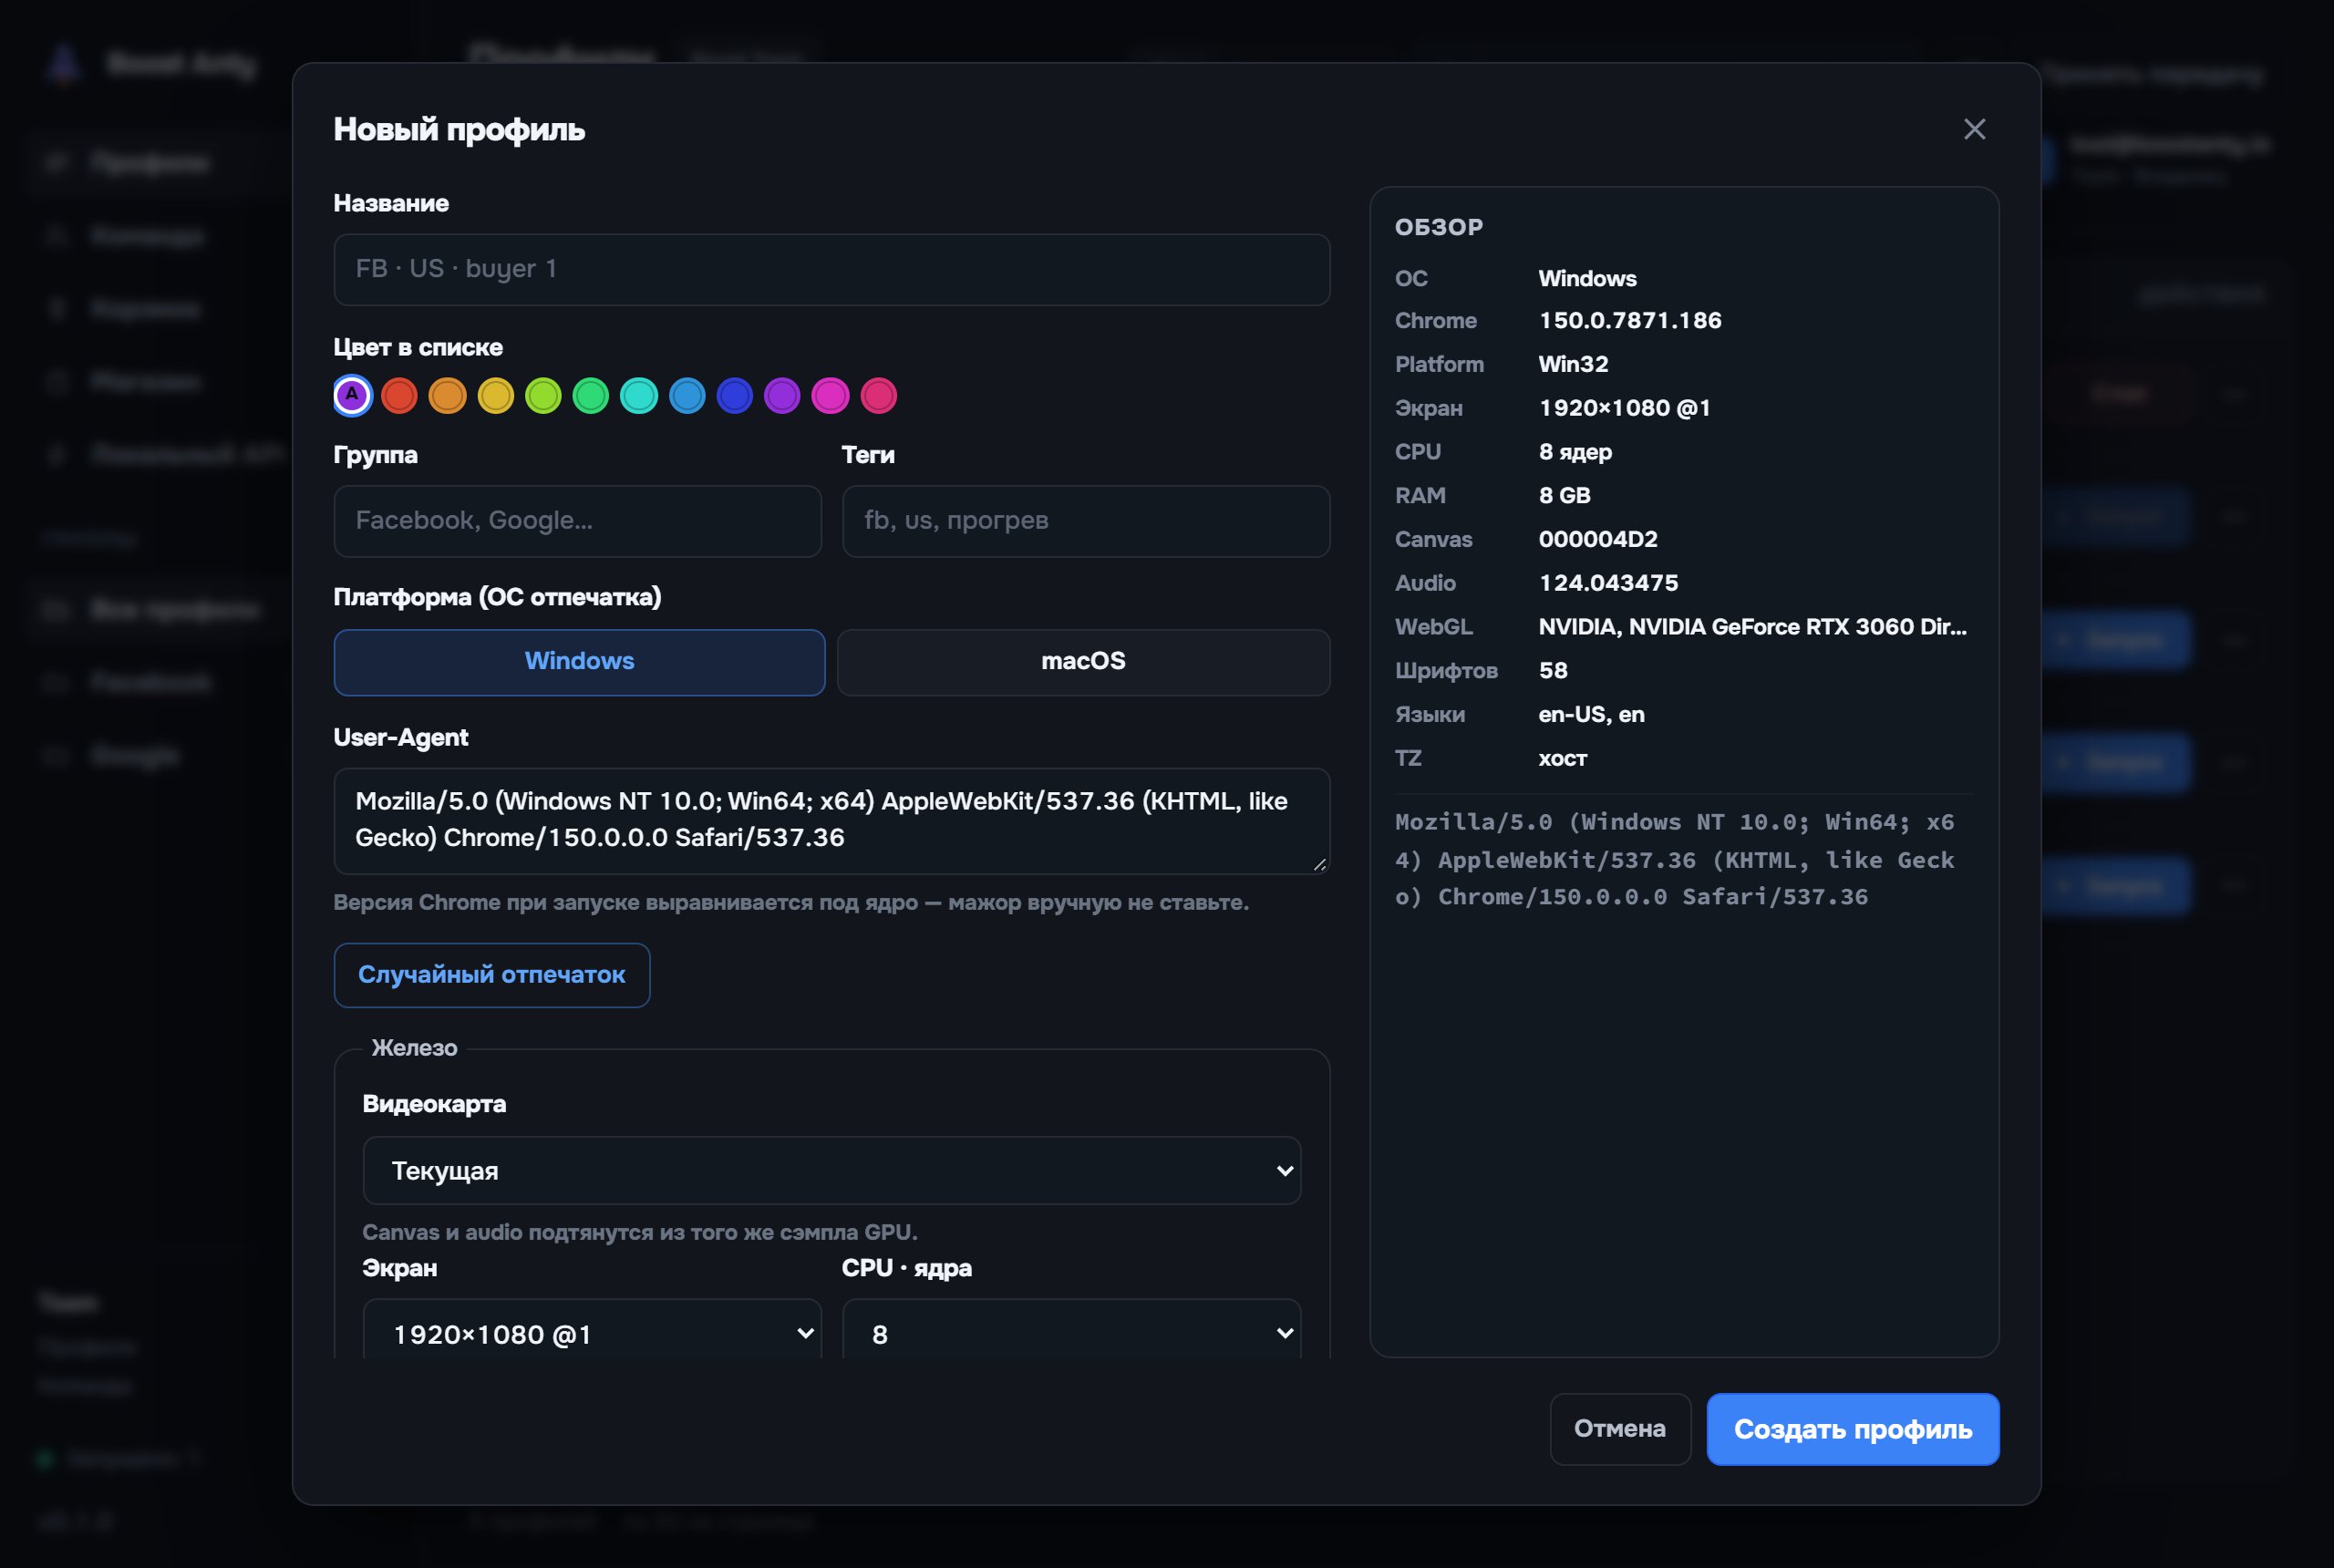Image resolution: width=2334 pixels, height=1568 pixels.
Task: Click the Шрифтов value 58
Action: pyautogui.click(x=1553, y=671)
